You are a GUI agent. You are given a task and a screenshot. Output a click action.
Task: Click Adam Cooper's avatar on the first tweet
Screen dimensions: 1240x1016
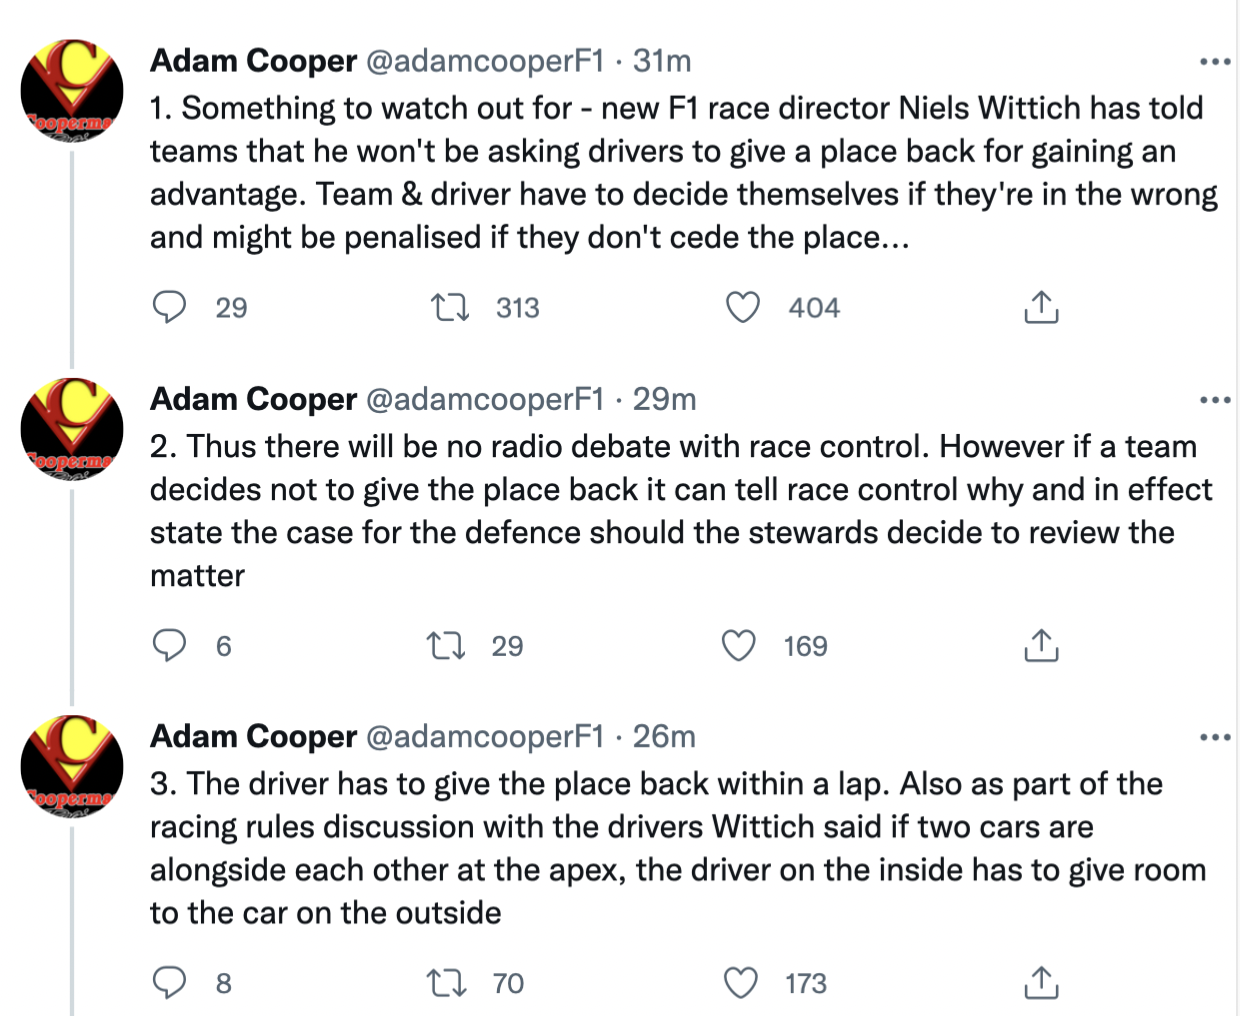coord(71,90)
